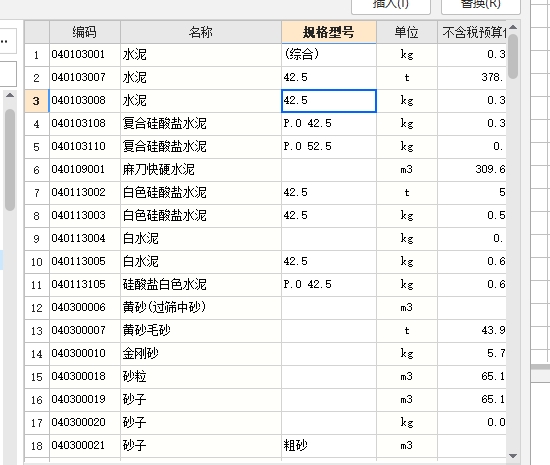
Task: Click unit kg cell in row 17
Action: click(407, 423)
